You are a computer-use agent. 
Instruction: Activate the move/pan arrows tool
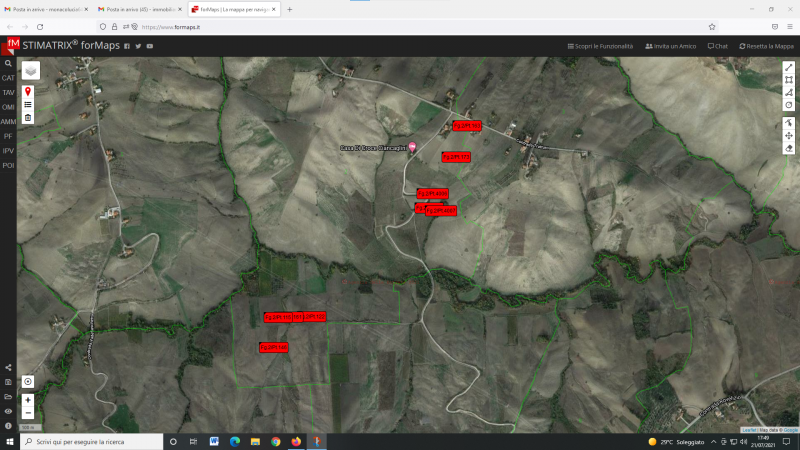point(789,135)
